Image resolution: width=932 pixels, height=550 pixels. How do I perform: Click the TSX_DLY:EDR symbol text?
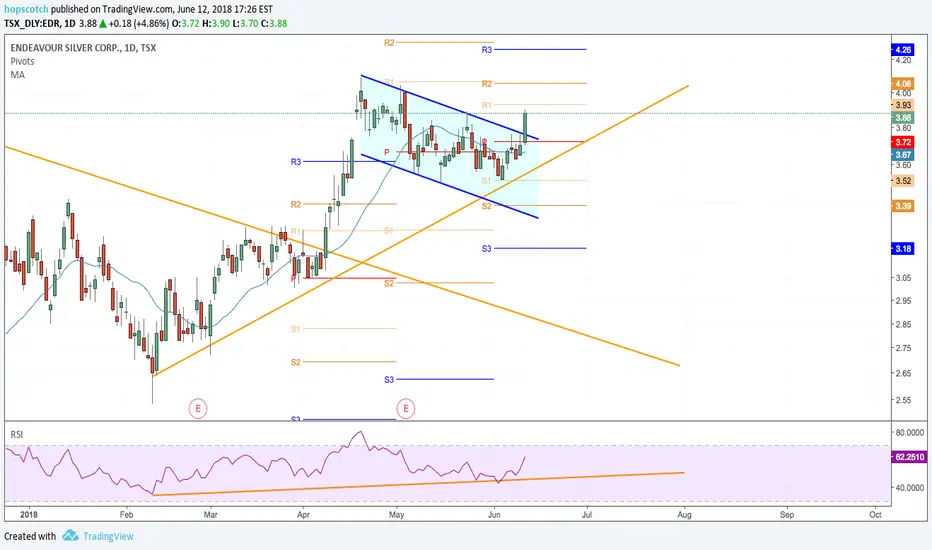[x=32, y=24]
